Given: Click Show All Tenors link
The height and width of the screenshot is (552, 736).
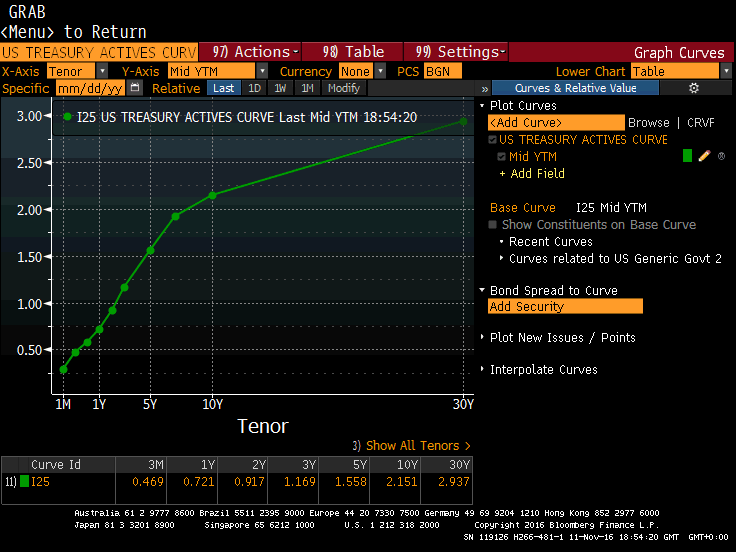Looking at the screenshot, I should [411, 446].
